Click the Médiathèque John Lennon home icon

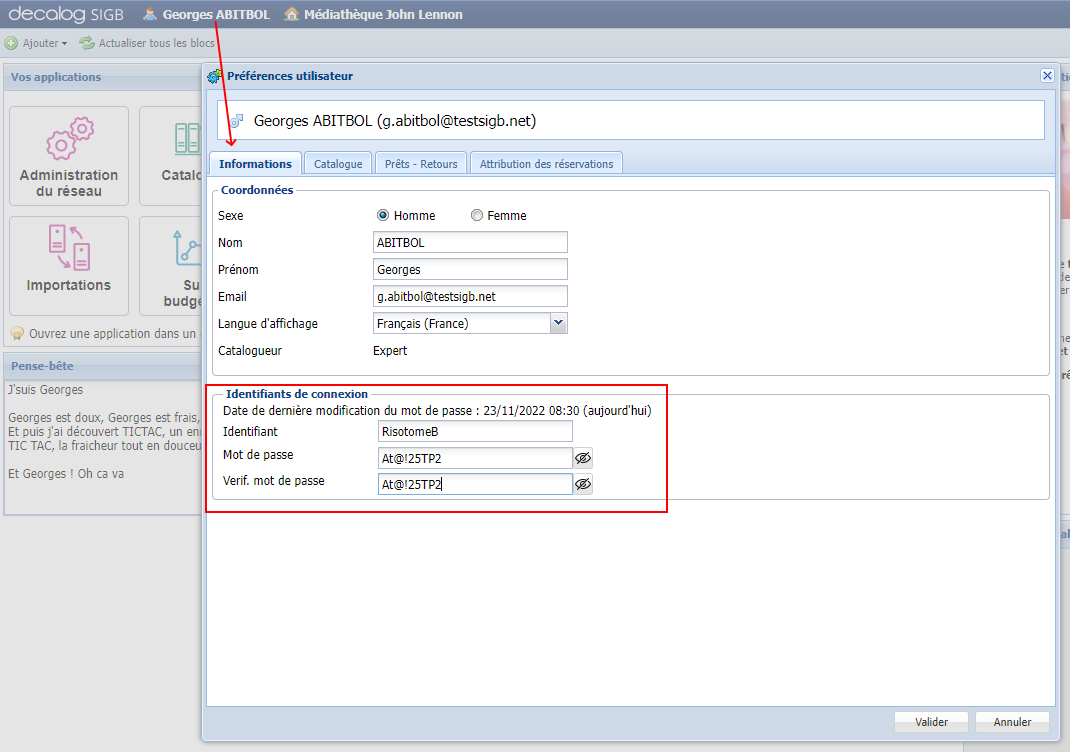point(292,14)
